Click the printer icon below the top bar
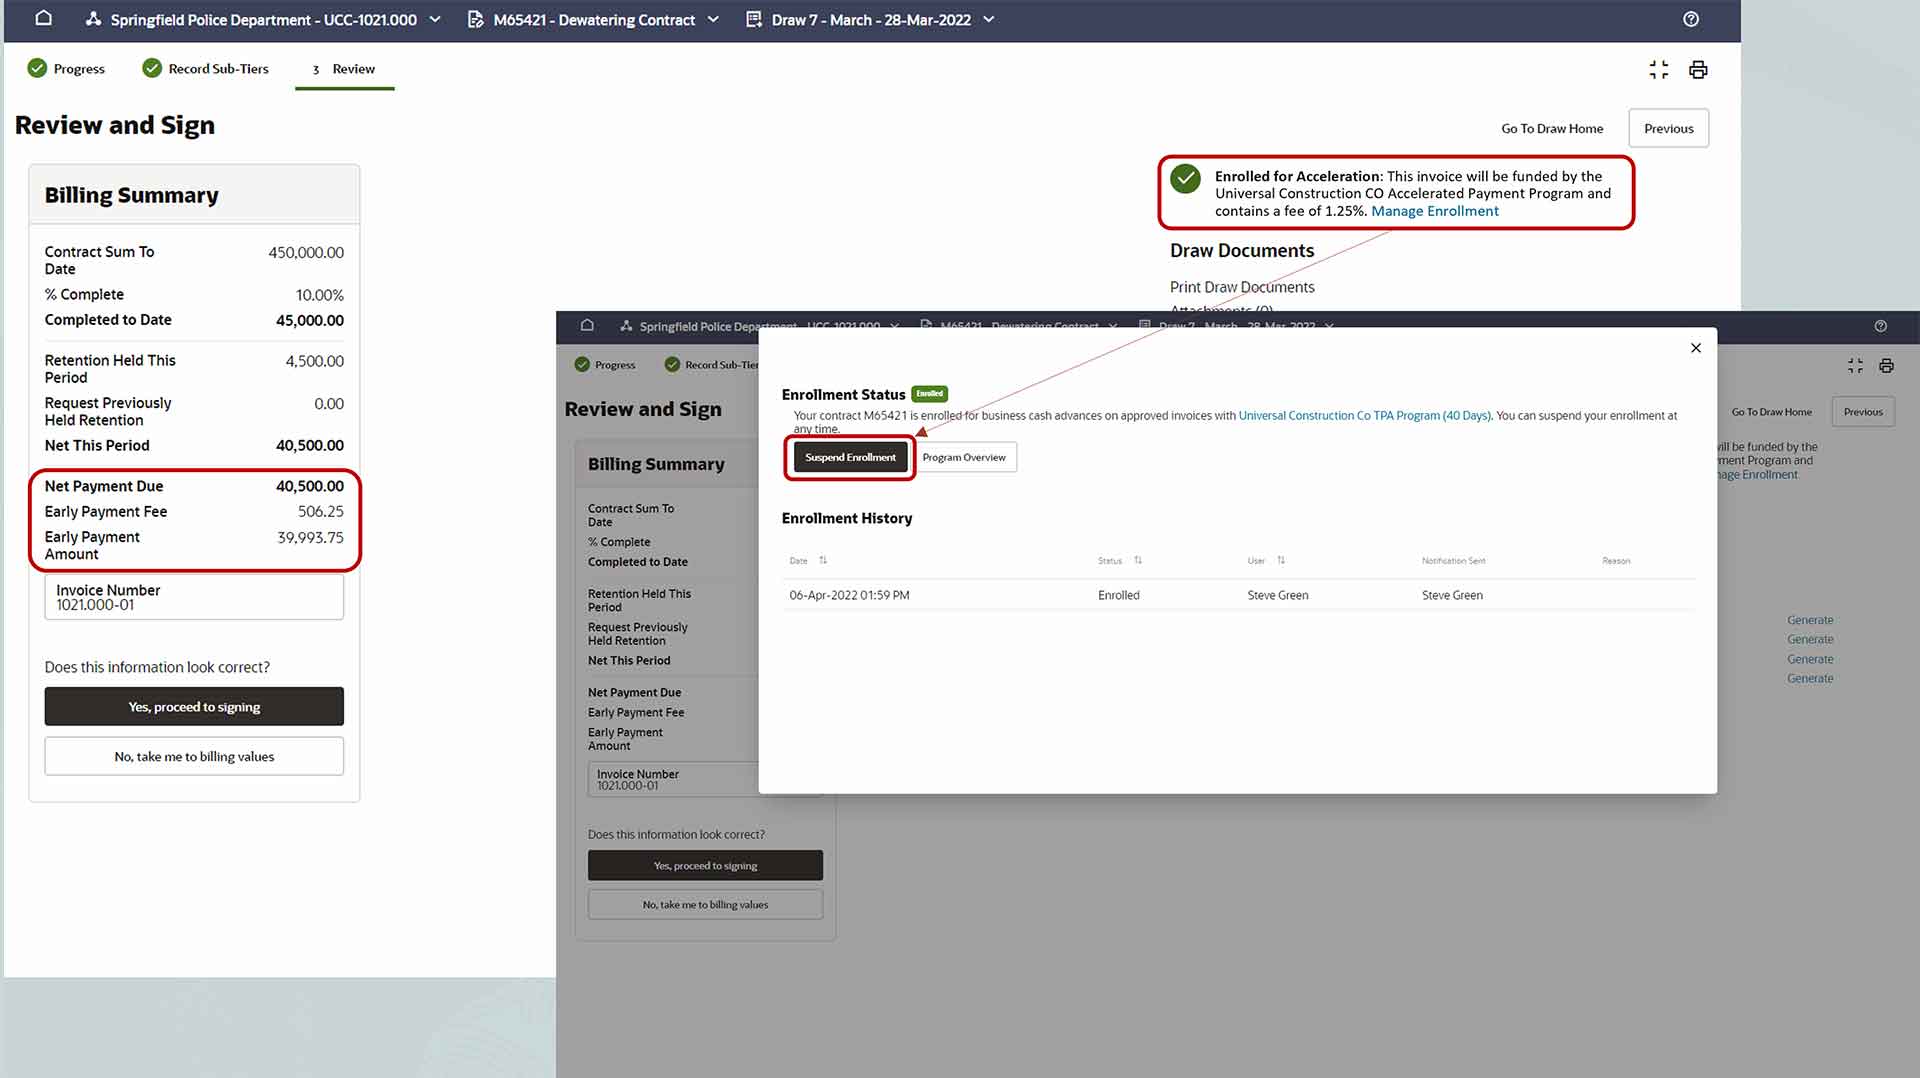The width and height of the screenshot is (1920, 1078). pyautogui.click(x=1697, y=70)
